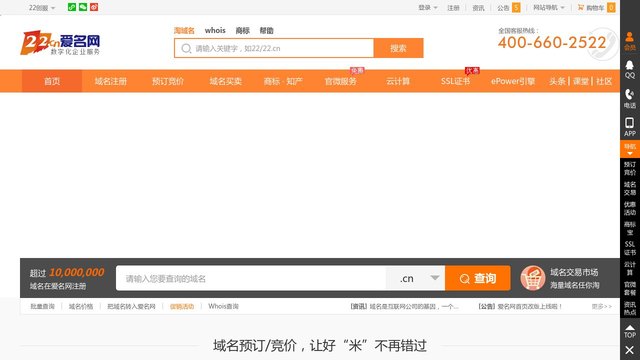This screenshot has width=640, height=360.
Task: Open 社区 in main navigation
Action: pyautogui.click(x=604, y=81)
